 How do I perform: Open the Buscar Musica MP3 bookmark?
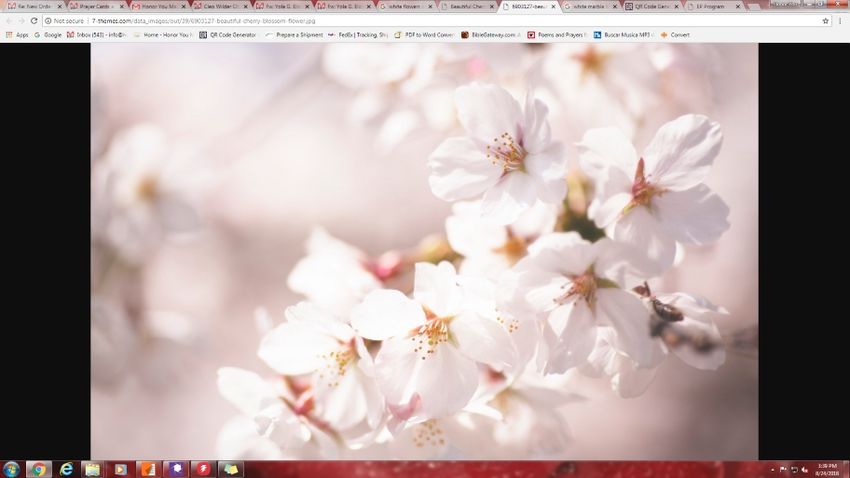point(623,35)
